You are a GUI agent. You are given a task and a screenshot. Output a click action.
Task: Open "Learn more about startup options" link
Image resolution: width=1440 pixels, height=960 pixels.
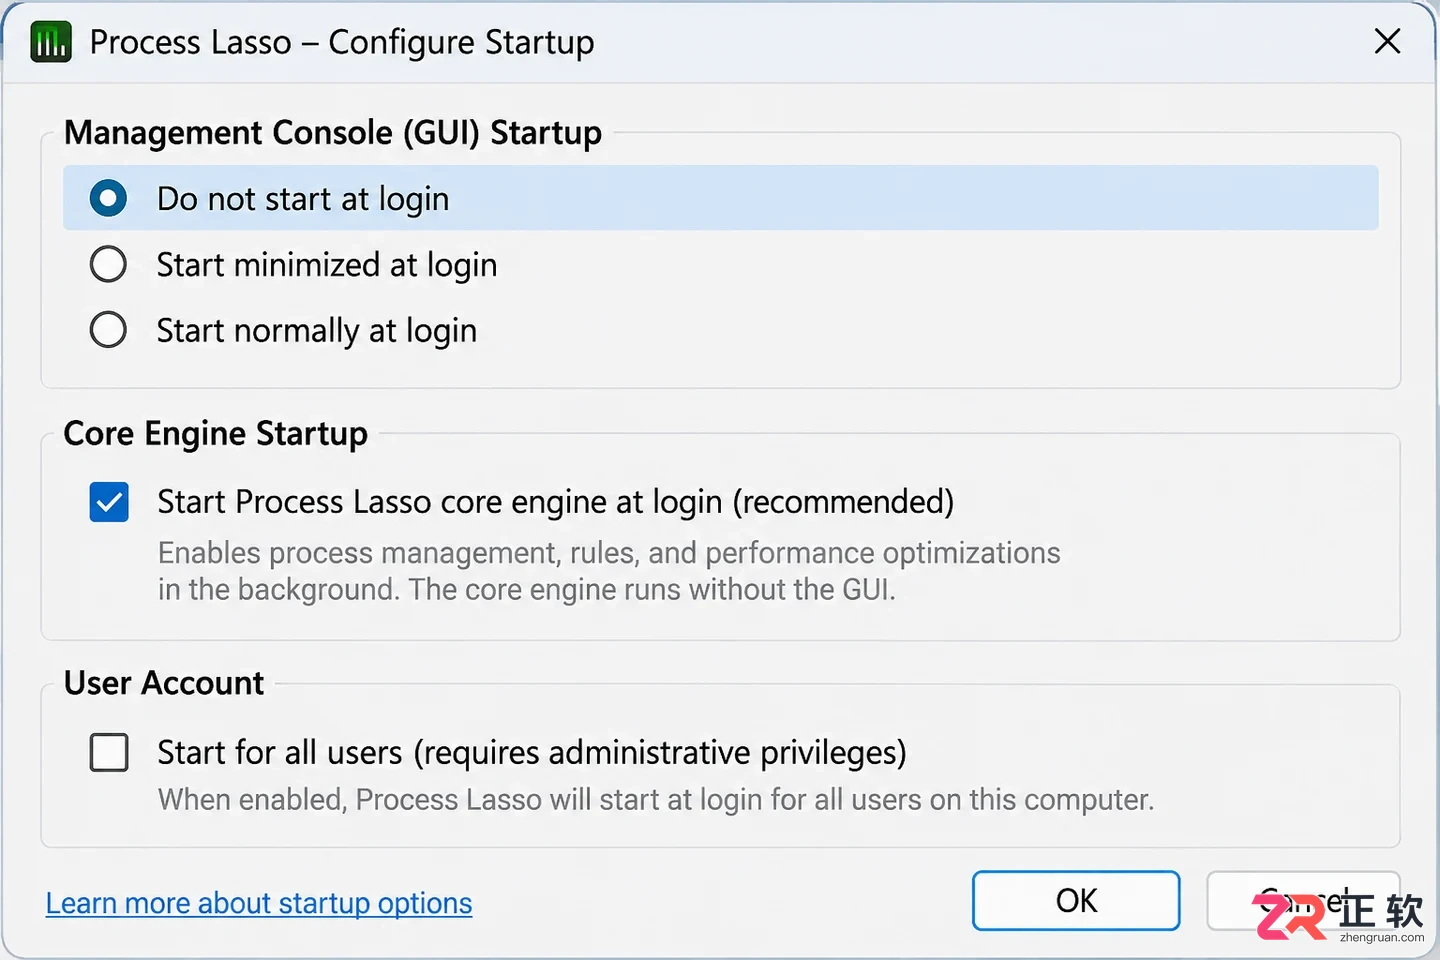coord(259,903)
